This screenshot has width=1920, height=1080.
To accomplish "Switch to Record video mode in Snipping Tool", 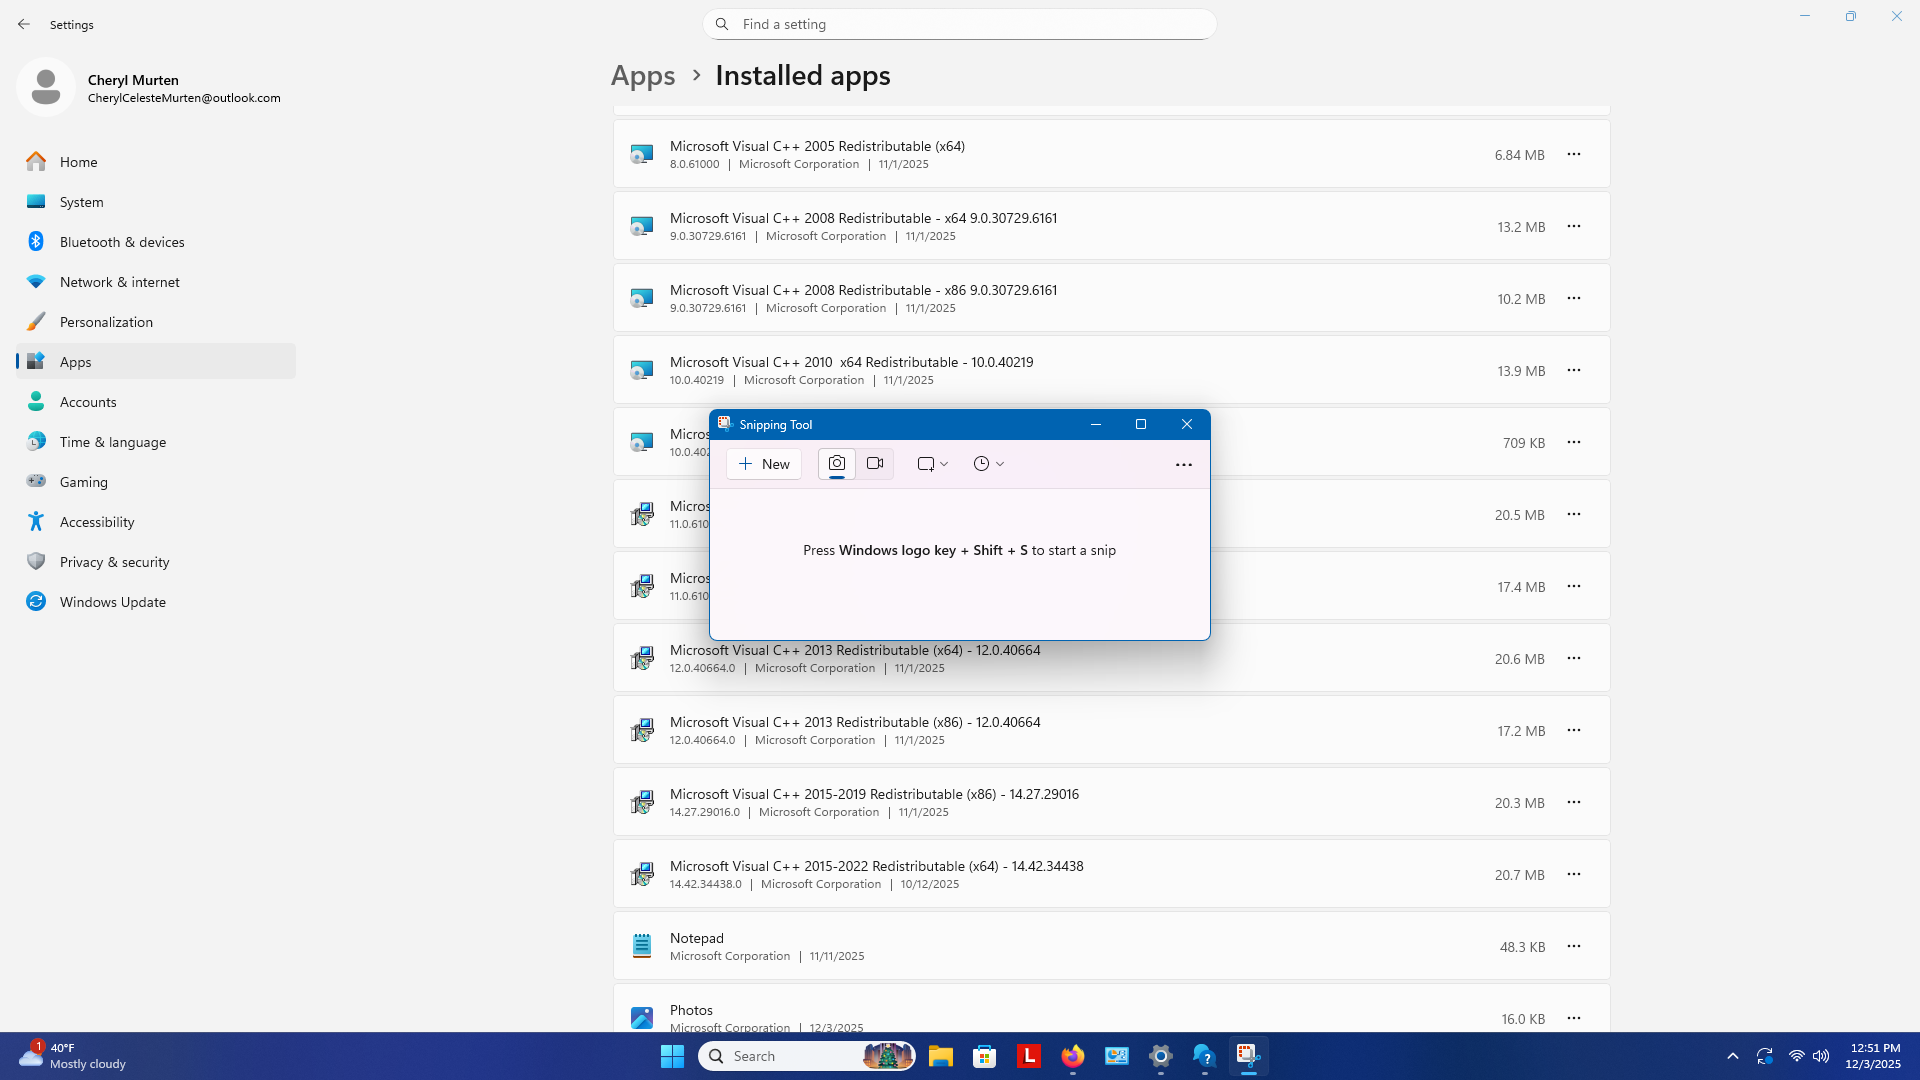I will point(875,464).
